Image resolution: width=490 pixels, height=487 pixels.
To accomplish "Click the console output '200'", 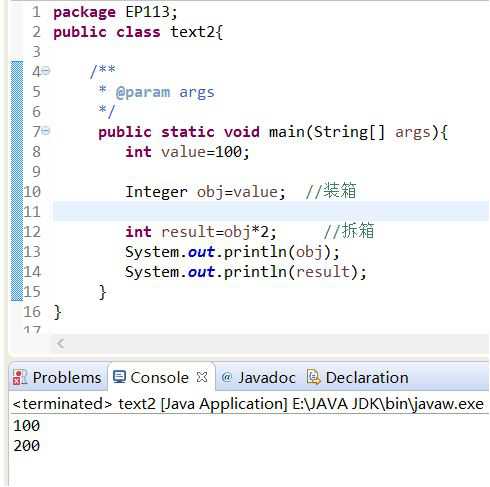I will pos(27,446).
